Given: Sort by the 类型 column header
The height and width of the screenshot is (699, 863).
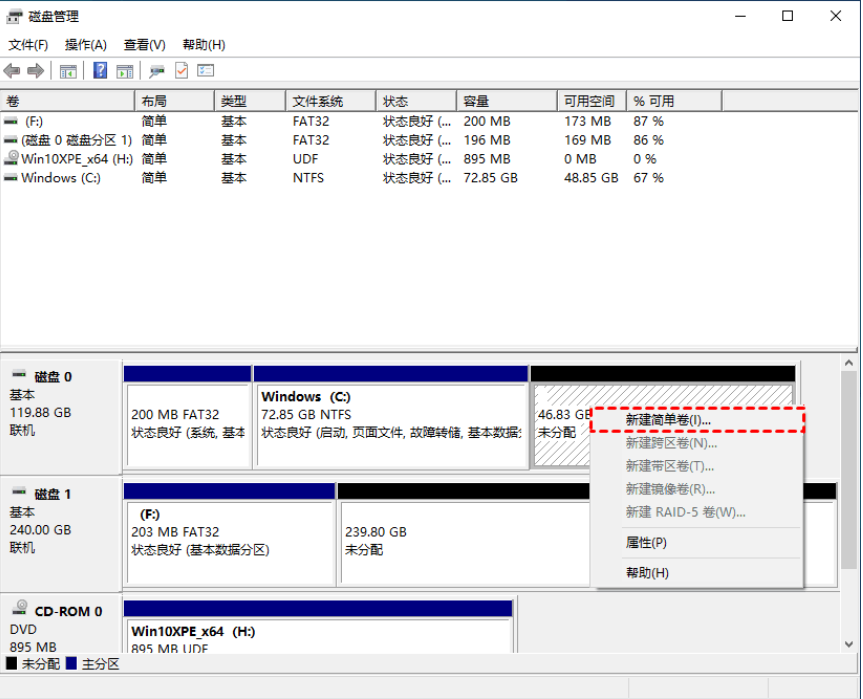Looking at the screenshot, I should click(250, 101).
